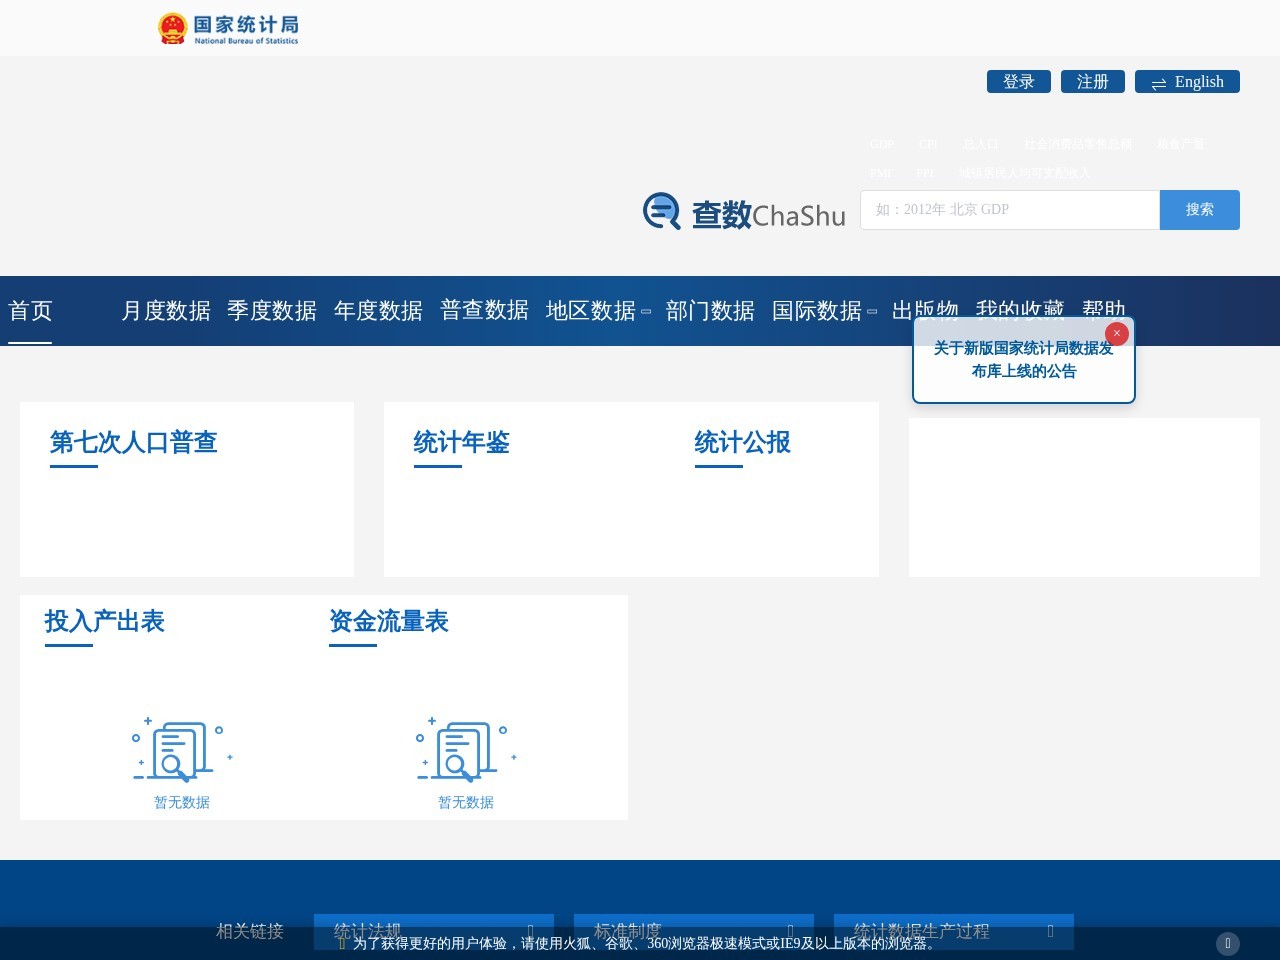Focus the 查数 search input field
This screenshot has width=1280, height=960.
(1010, 210)
